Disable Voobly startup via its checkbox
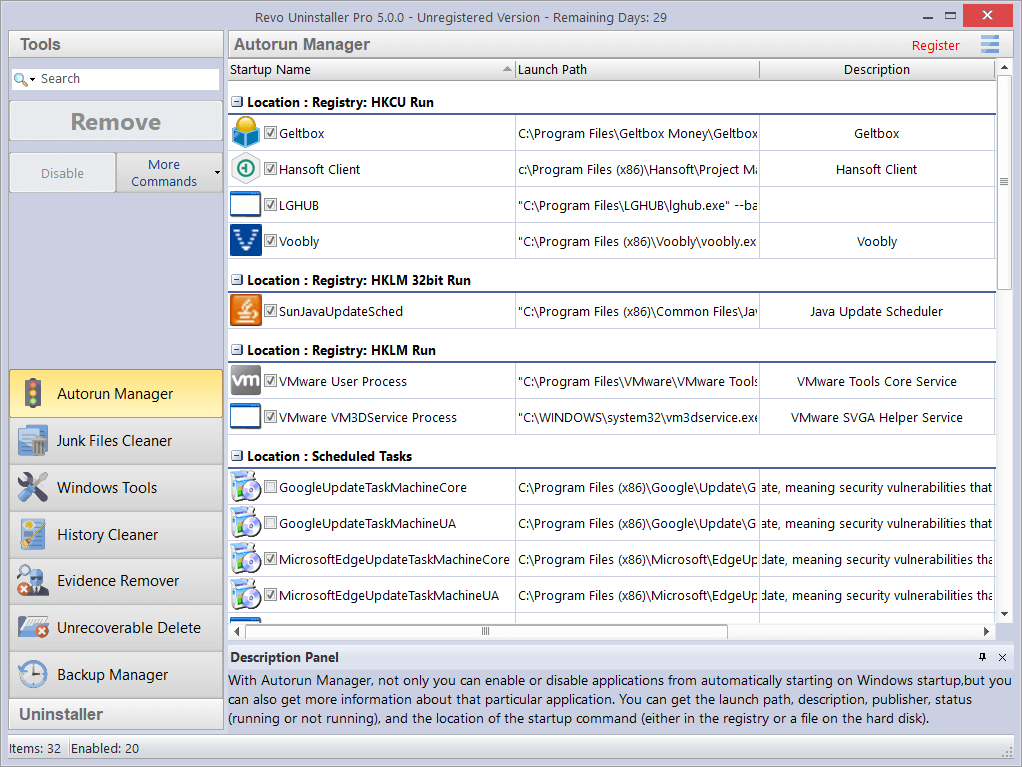1022x767 pixels. point(270,240)
